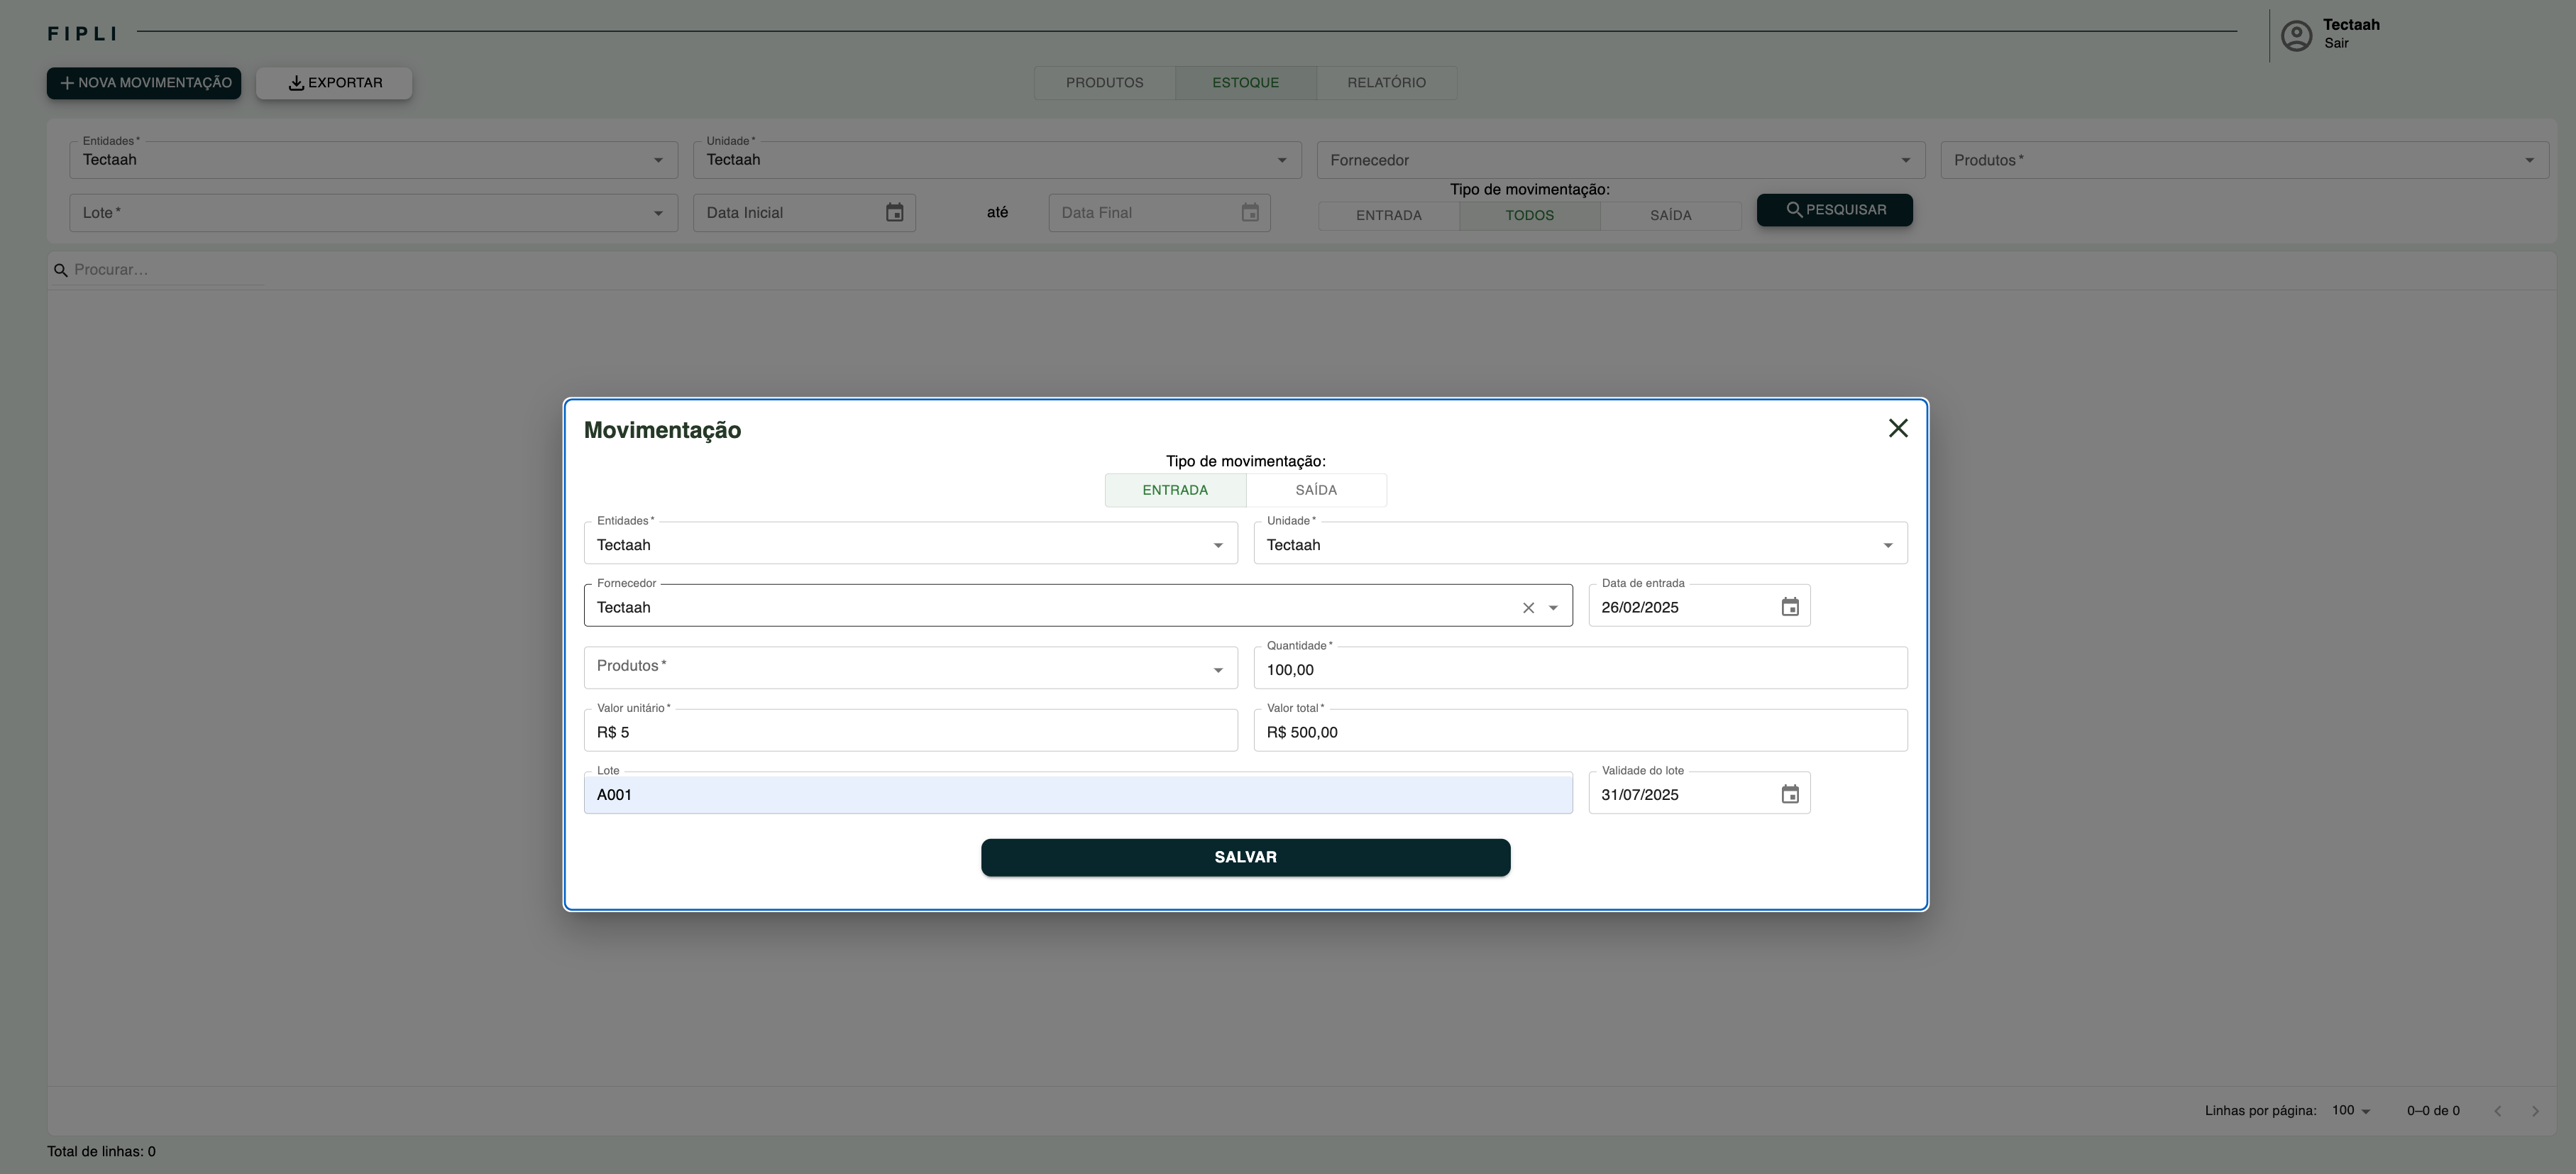The image size is (2576, 1174).
Task: Close the Movimentação dialog
Action: 1897,428
